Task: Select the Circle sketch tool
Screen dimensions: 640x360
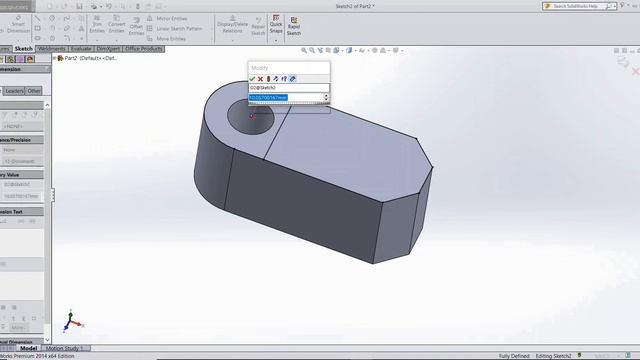Action: (52, 18)
